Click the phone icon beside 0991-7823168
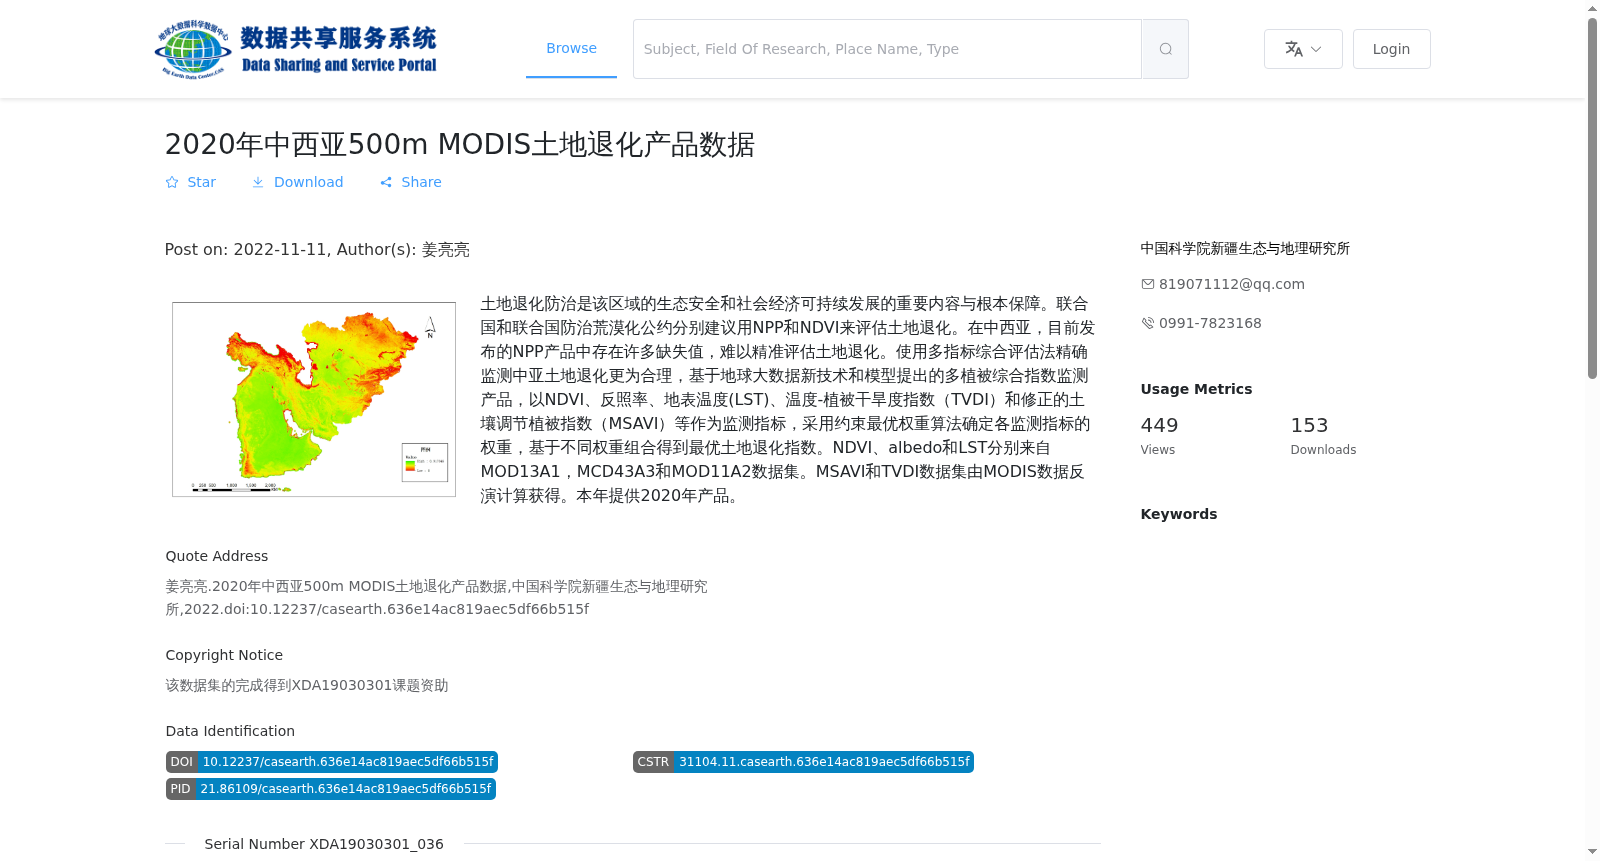 [x=1148, y=323]
